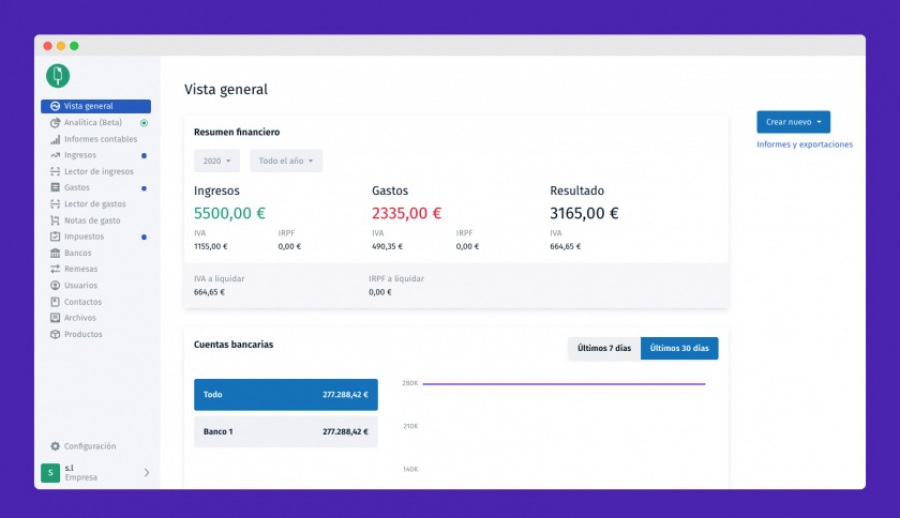Viewport: 900px width, 518px height.
Task: Open Lector de ingresos label
Action: click(99, 171)
